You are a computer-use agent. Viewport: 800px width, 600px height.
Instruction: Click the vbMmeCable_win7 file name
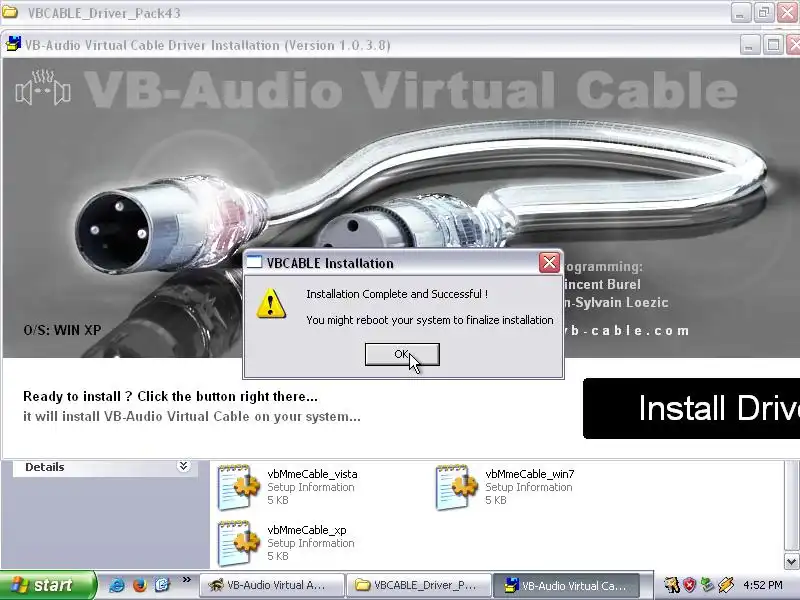click(530, 474)
